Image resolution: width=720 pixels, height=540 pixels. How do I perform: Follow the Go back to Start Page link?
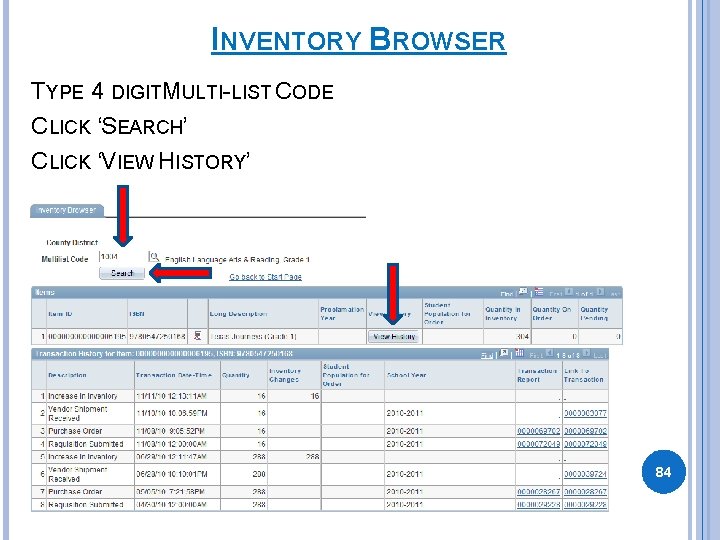[265, 277]
